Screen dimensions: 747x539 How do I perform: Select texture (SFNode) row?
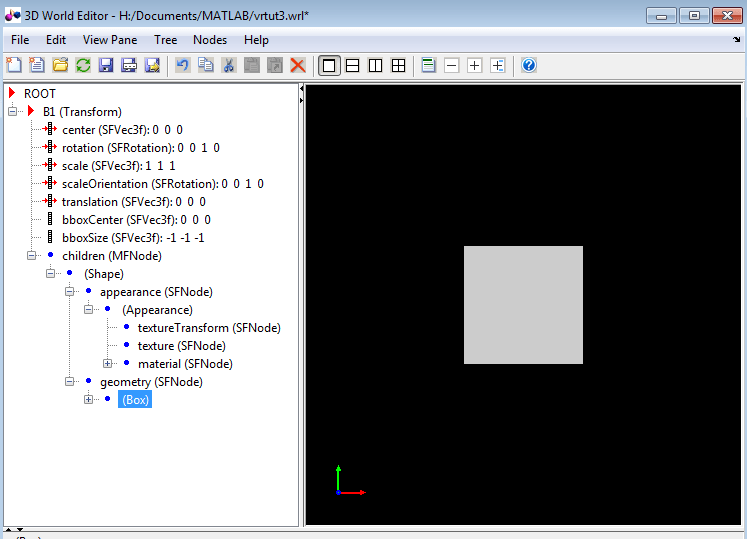(182, 346)
